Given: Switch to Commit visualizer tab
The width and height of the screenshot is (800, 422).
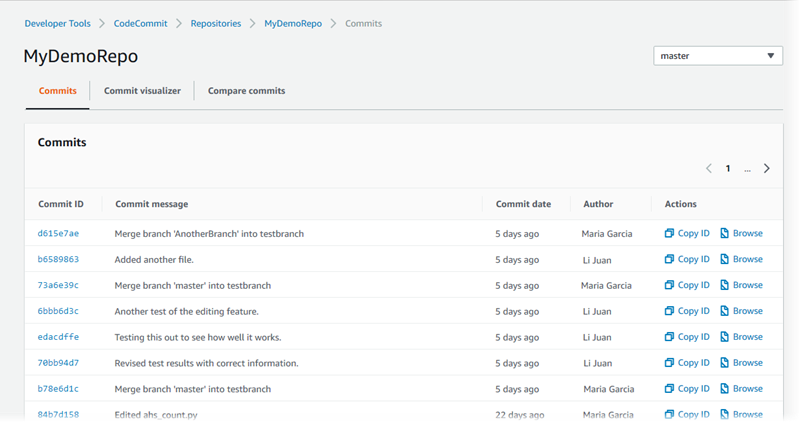Looking at the screenshot, I should [x=142, y=91].
